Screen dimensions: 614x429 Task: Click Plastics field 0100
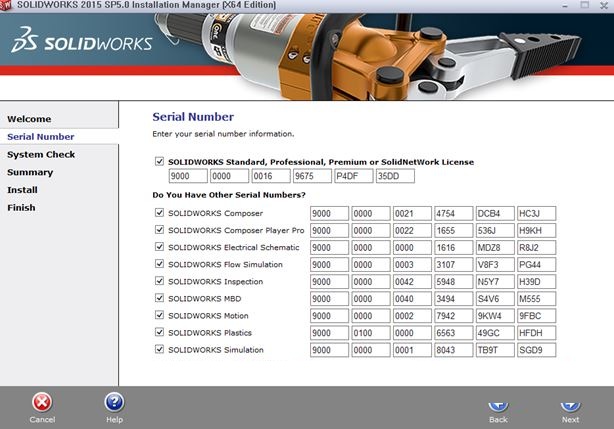[371, 333]
